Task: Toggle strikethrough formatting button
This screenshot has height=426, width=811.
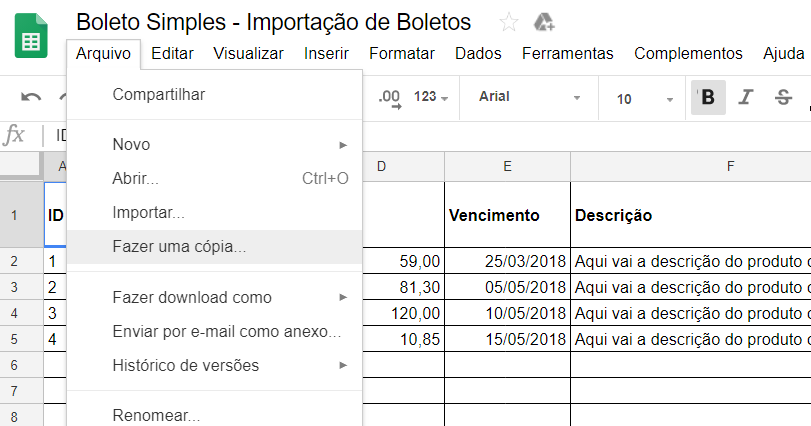Action: click(x=783, y=97)
